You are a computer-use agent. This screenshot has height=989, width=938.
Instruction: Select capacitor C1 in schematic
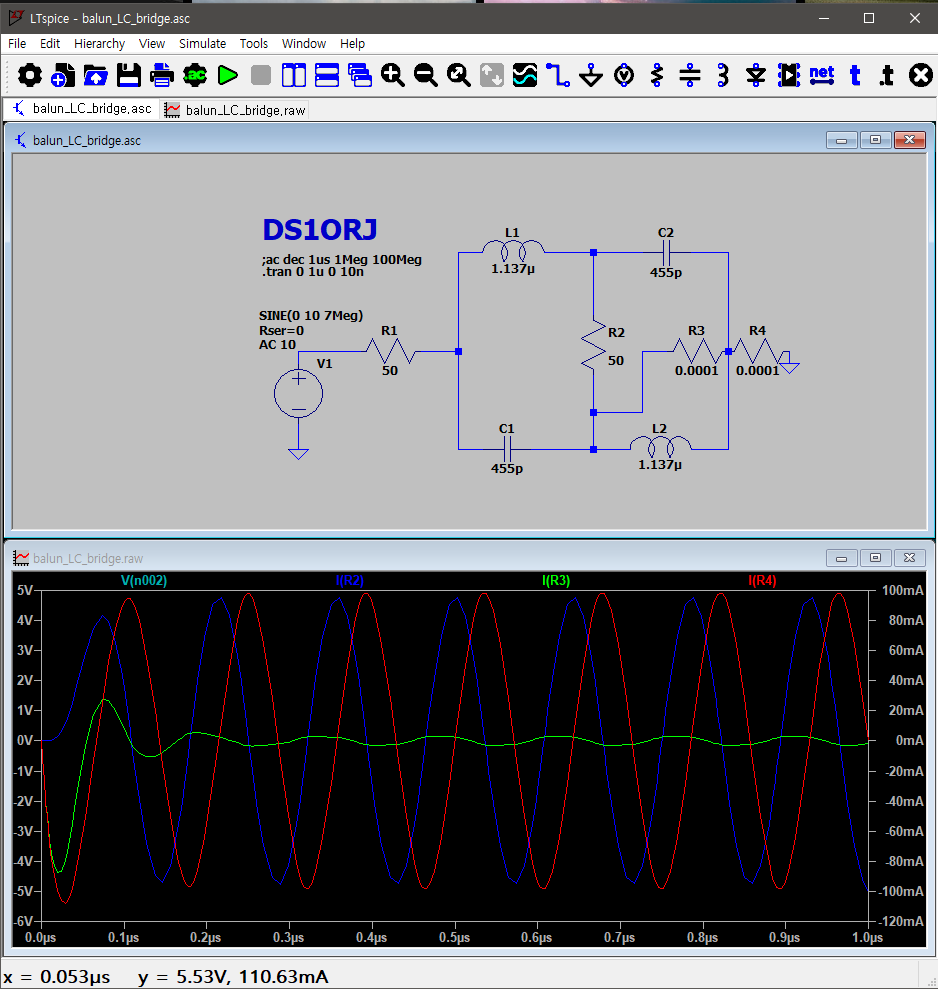pyautogui.click(x=507, y=449)
